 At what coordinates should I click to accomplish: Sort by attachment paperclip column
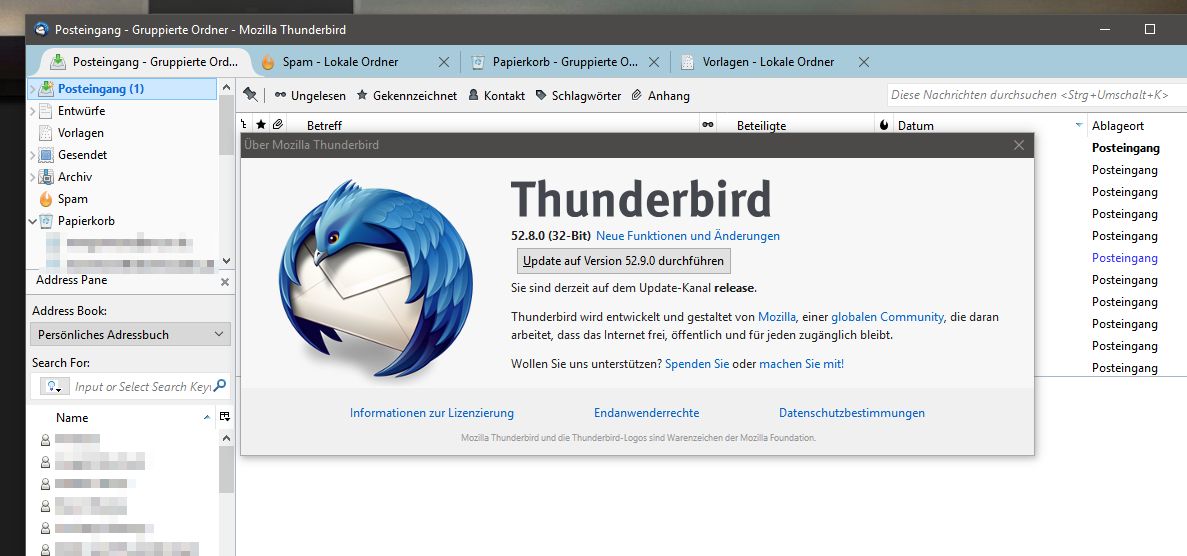(278, 124)
